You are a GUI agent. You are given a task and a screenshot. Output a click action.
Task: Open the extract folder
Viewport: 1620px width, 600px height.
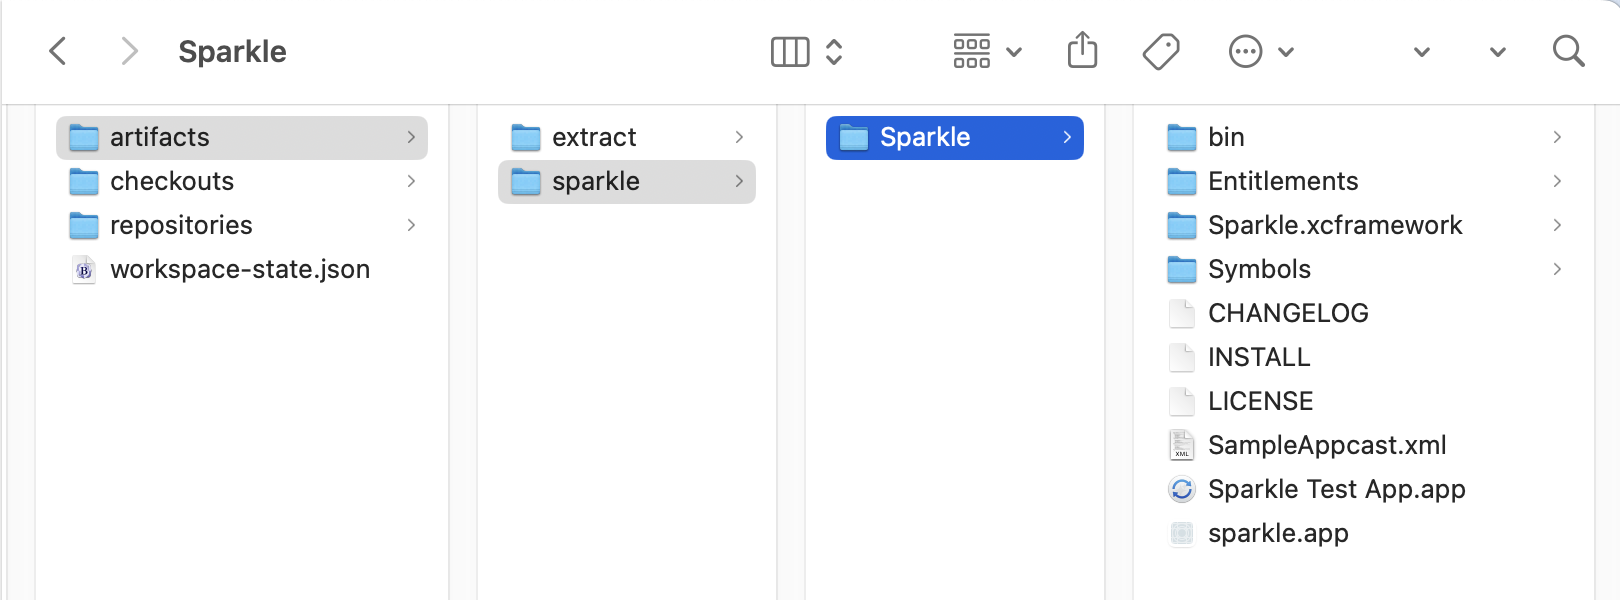(x=596, y=136)
